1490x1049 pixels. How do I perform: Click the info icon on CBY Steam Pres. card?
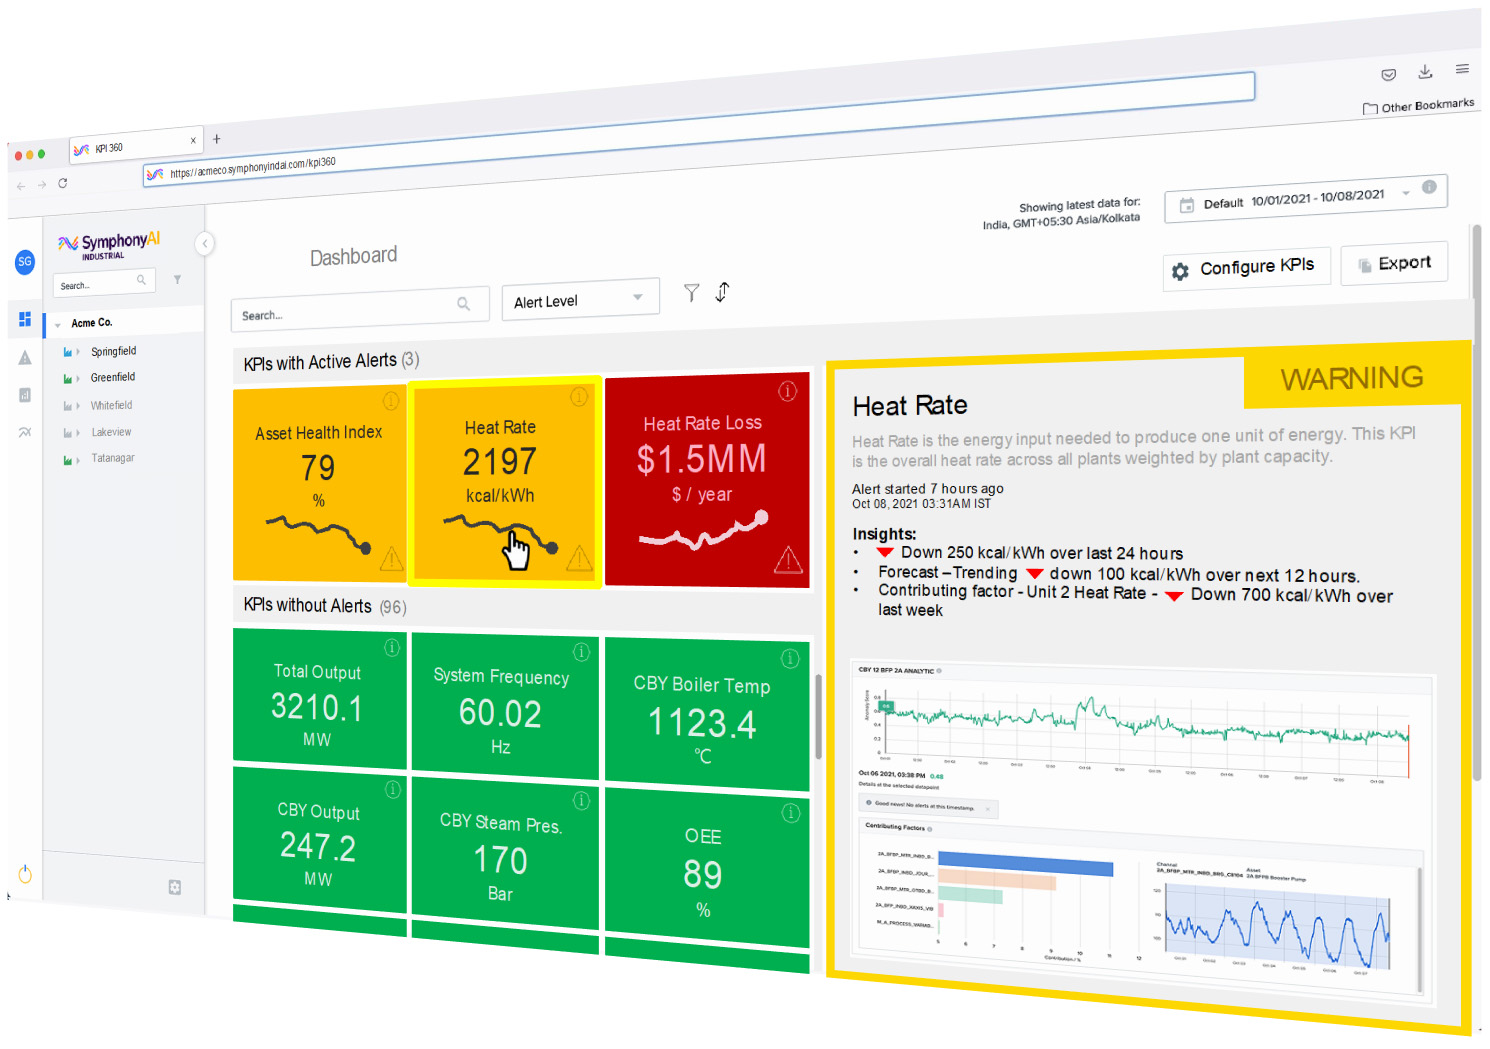[581, 801]
